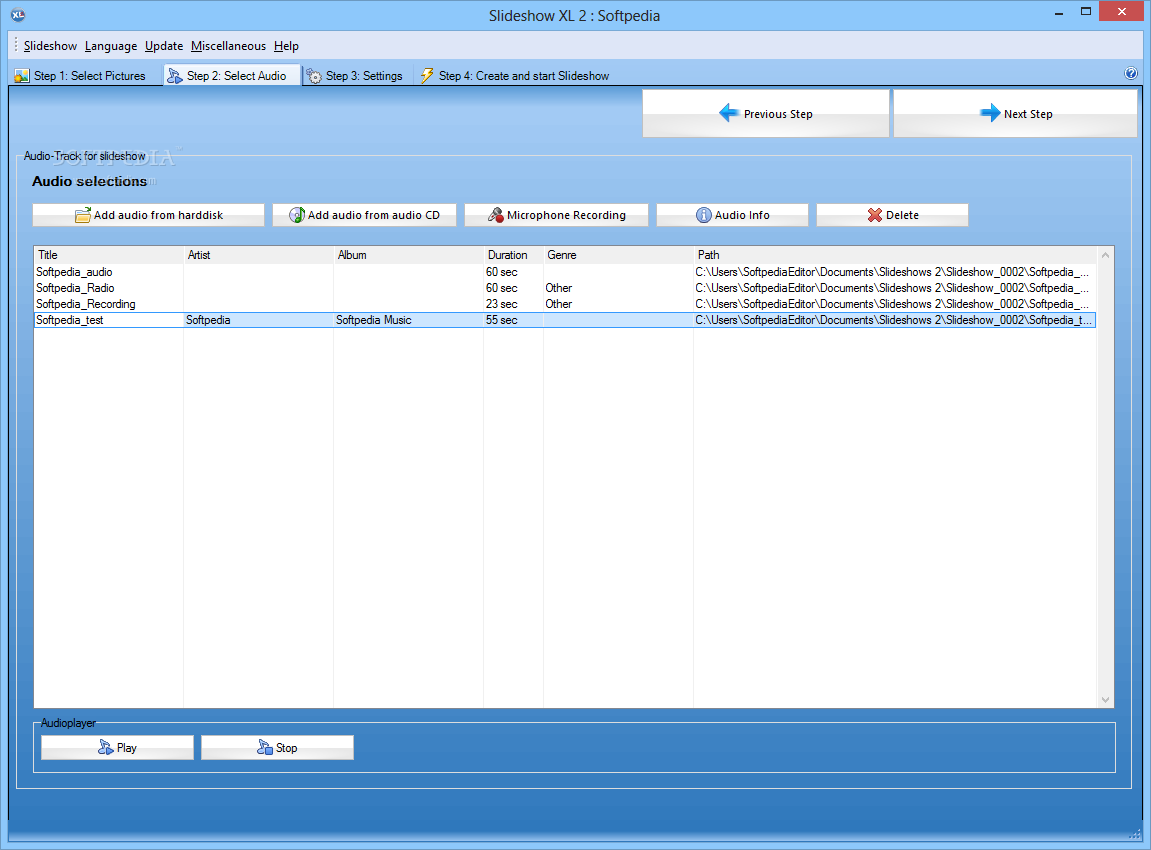Viewport: 1151px width, 850px height.
Task: Select the Softpedia_Radio track row
Action: coord(564,288)
